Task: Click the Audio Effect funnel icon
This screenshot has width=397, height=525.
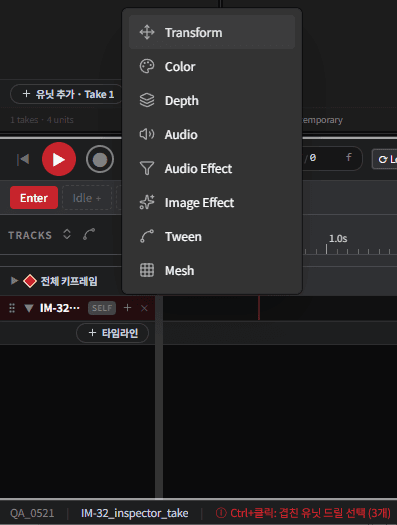Action: [147, 168]
